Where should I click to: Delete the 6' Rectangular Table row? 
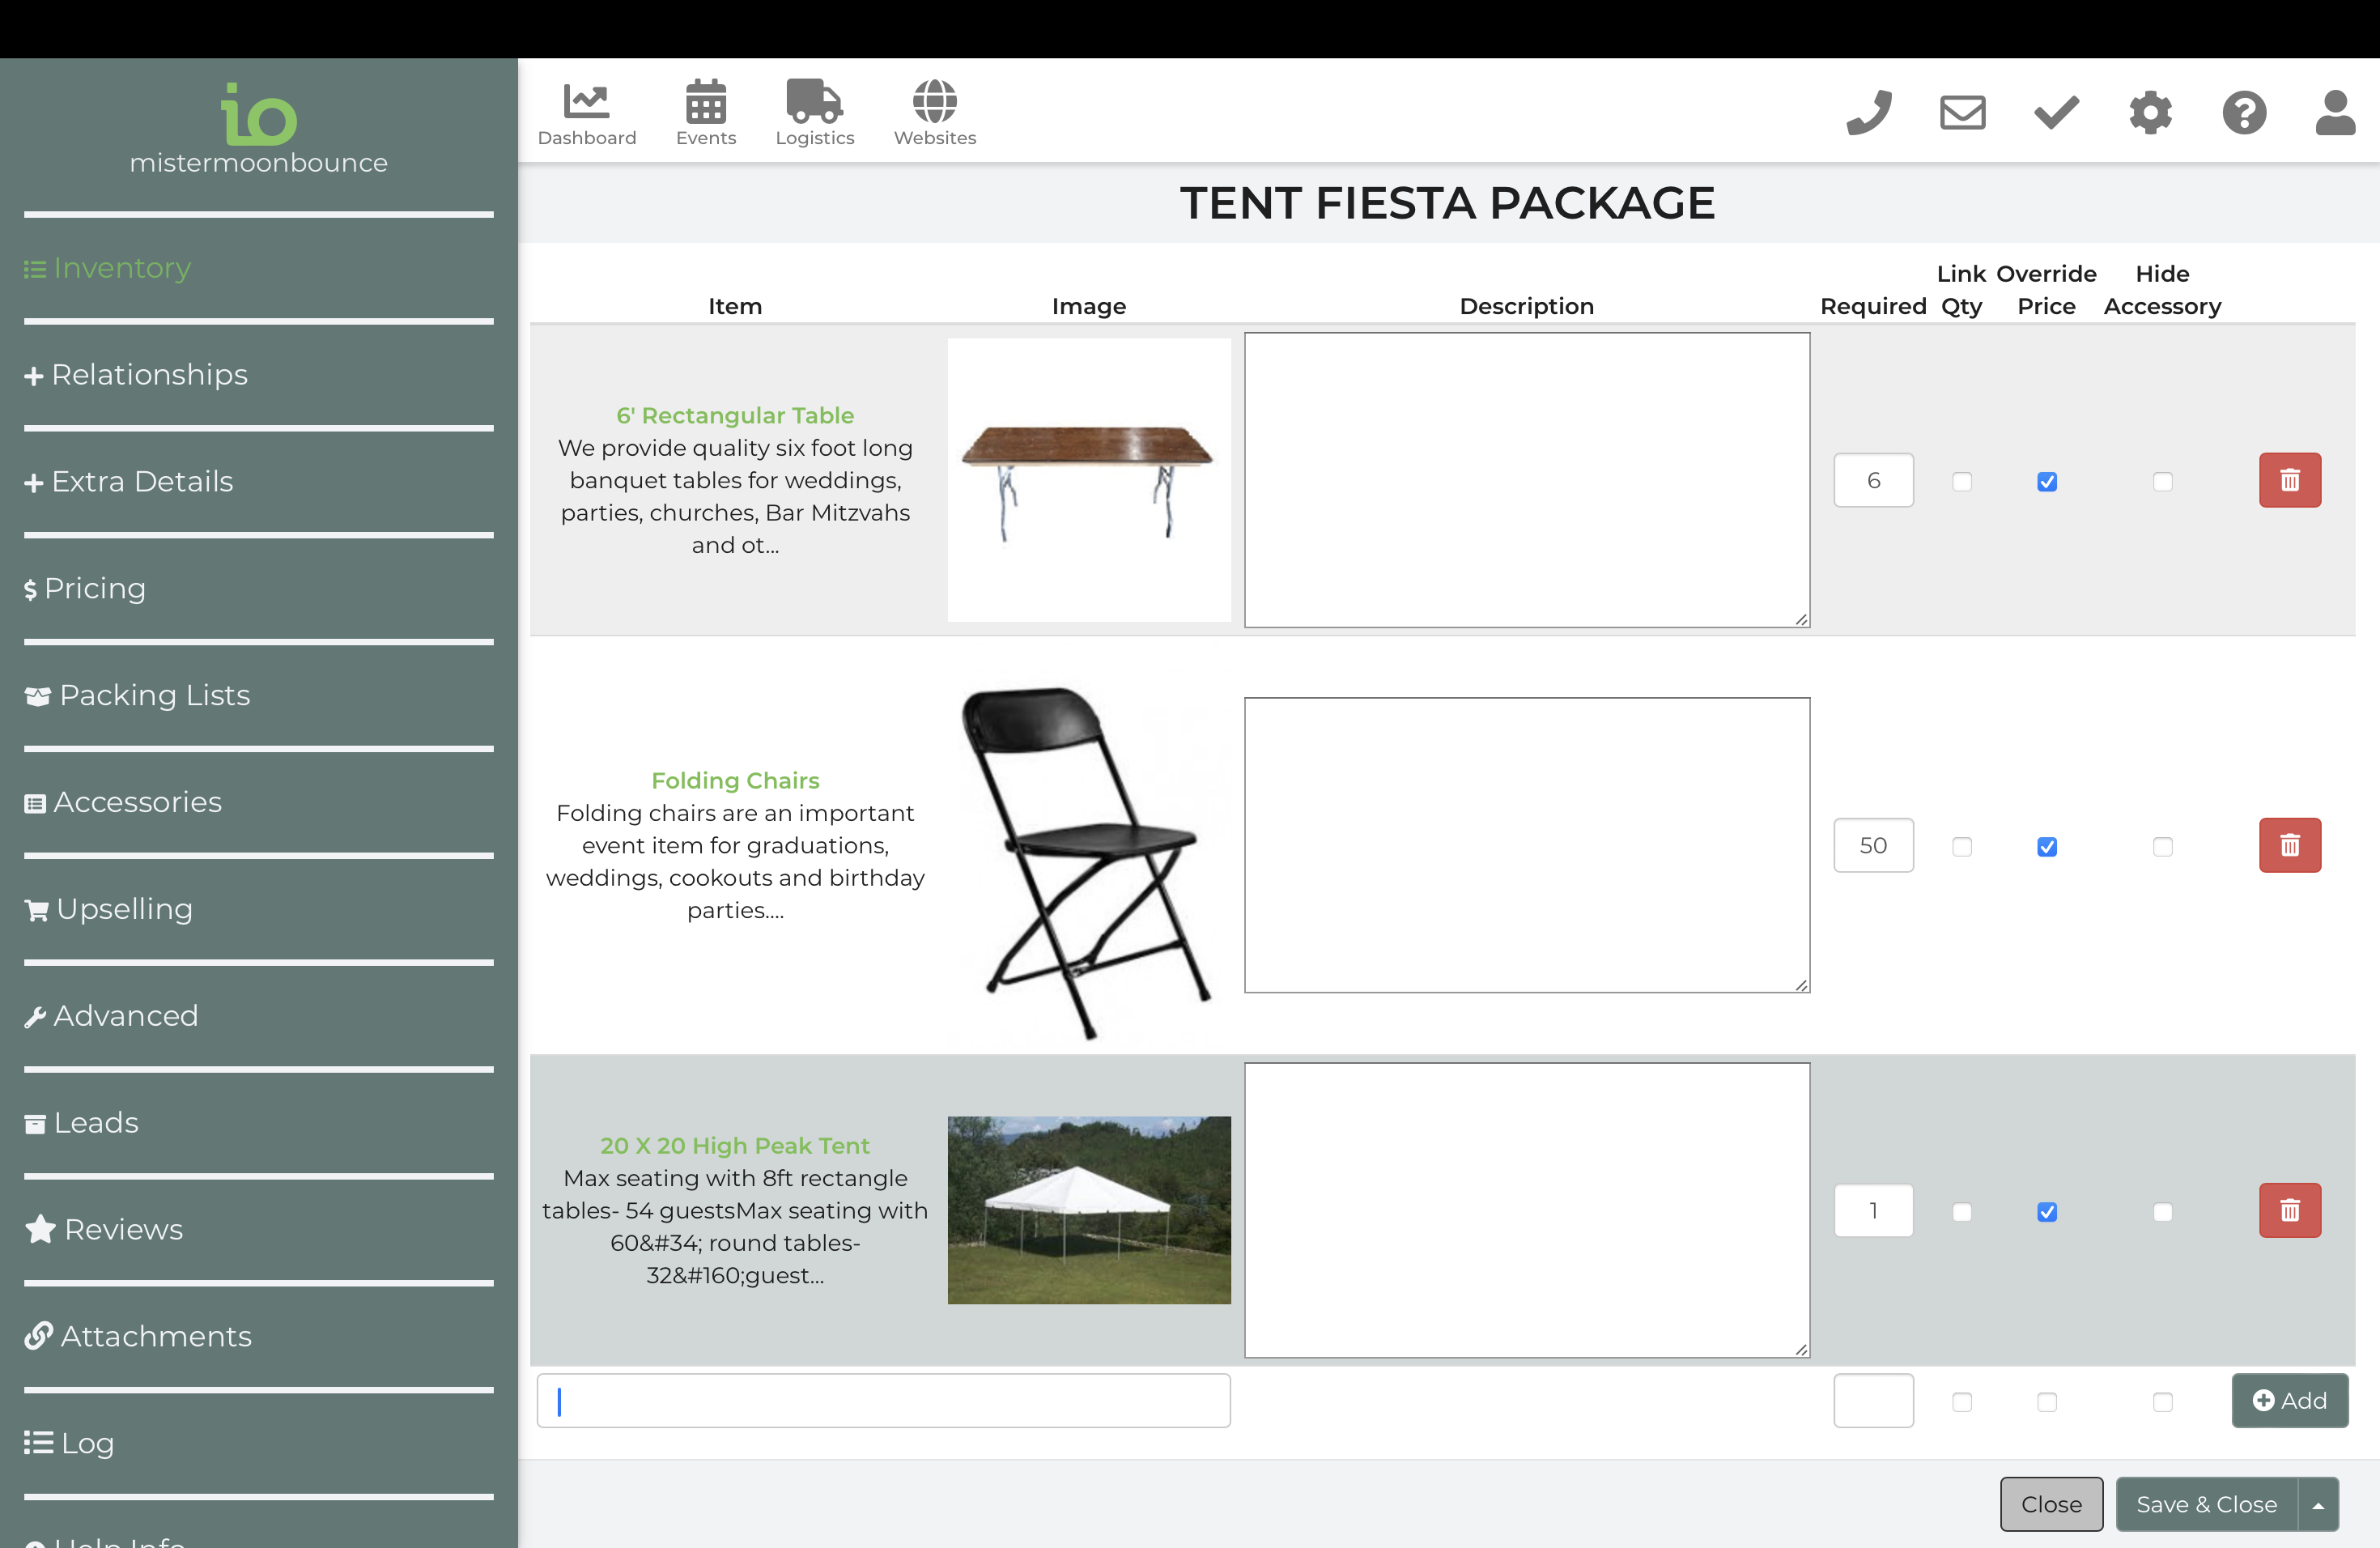tap(2289, 481)
